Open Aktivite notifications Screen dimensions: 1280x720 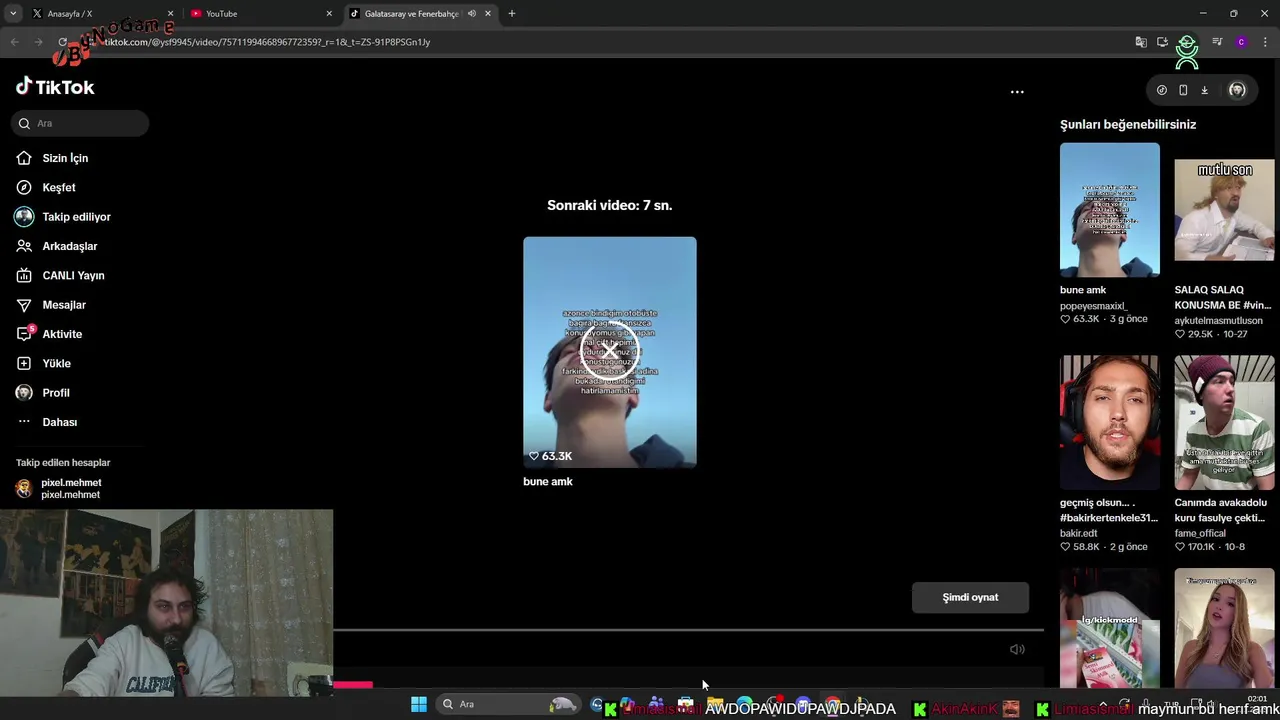[62, 334]
